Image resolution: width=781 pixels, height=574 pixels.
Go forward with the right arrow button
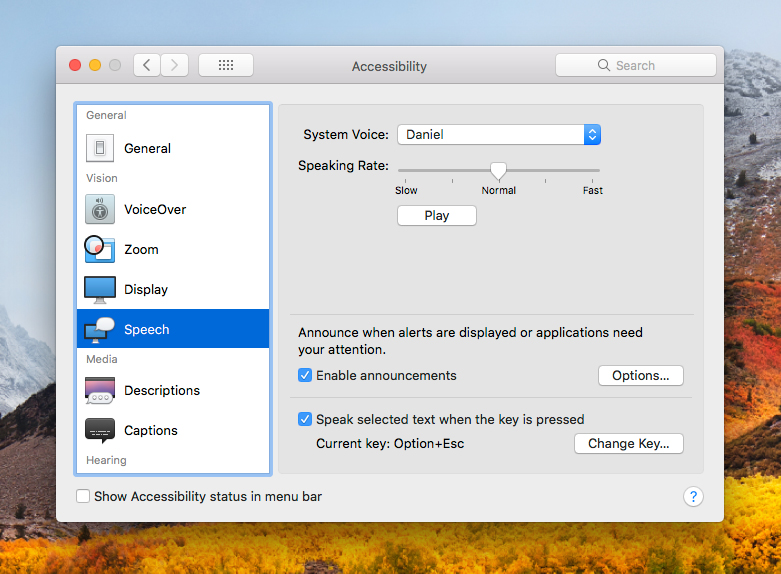click(x=174, y=65)
